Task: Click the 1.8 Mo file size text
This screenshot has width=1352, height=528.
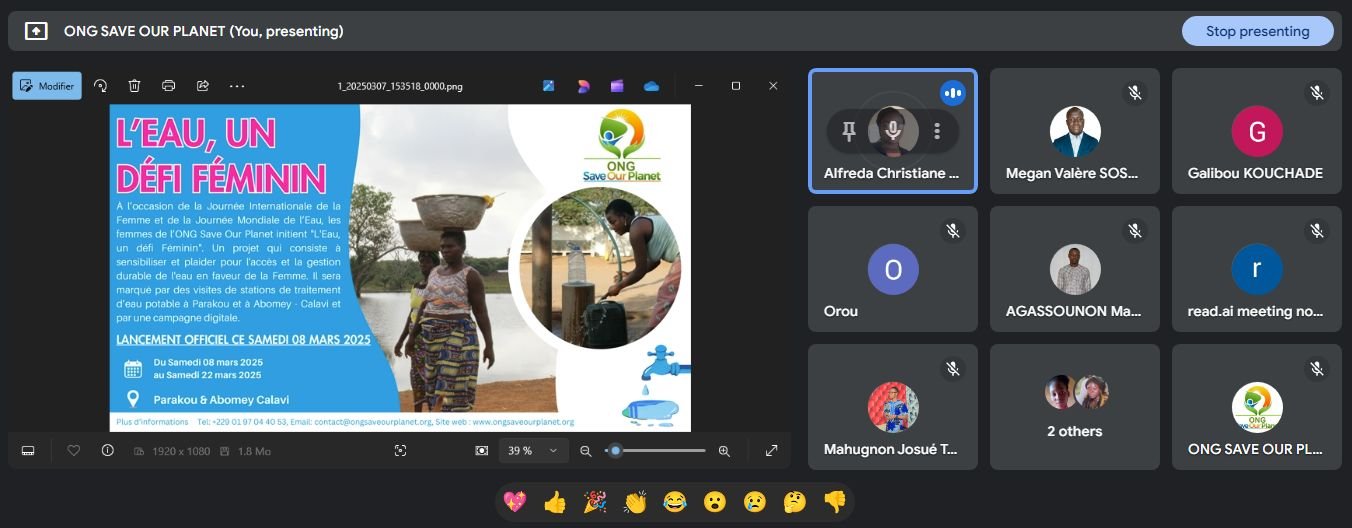Action: click(x=252, y=451)
